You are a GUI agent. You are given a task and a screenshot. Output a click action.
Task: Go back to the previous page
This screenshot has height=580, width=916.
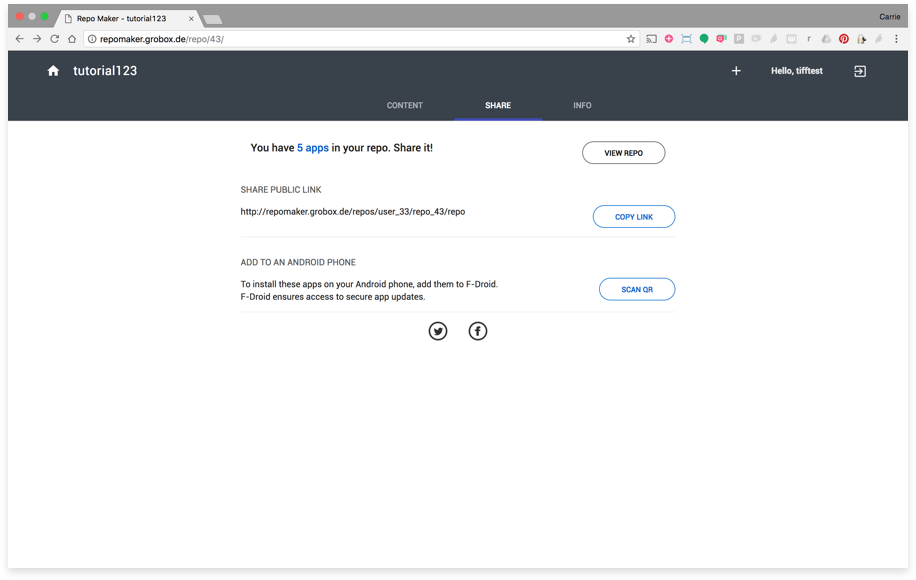click(x=18, y=39)
